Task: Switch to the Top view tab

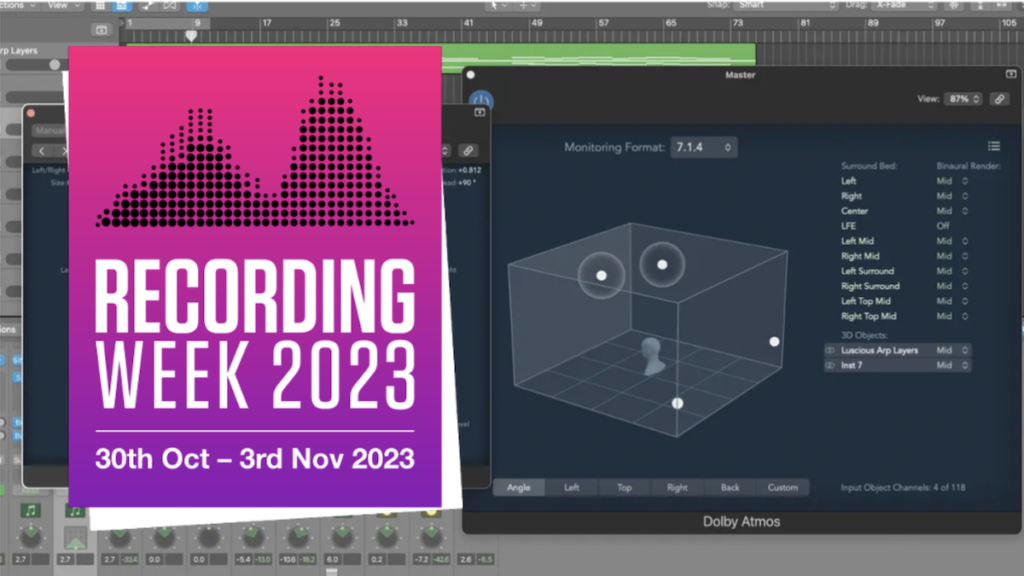Action: 624,488
